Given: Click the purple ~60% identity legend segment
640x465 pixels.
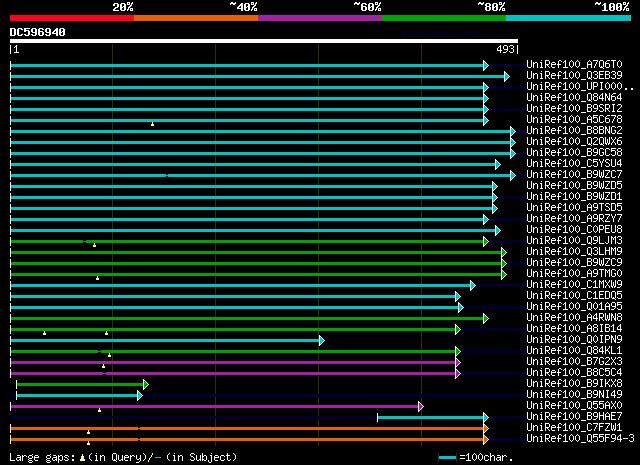Looking at the screenshot, I should (320, 18).
